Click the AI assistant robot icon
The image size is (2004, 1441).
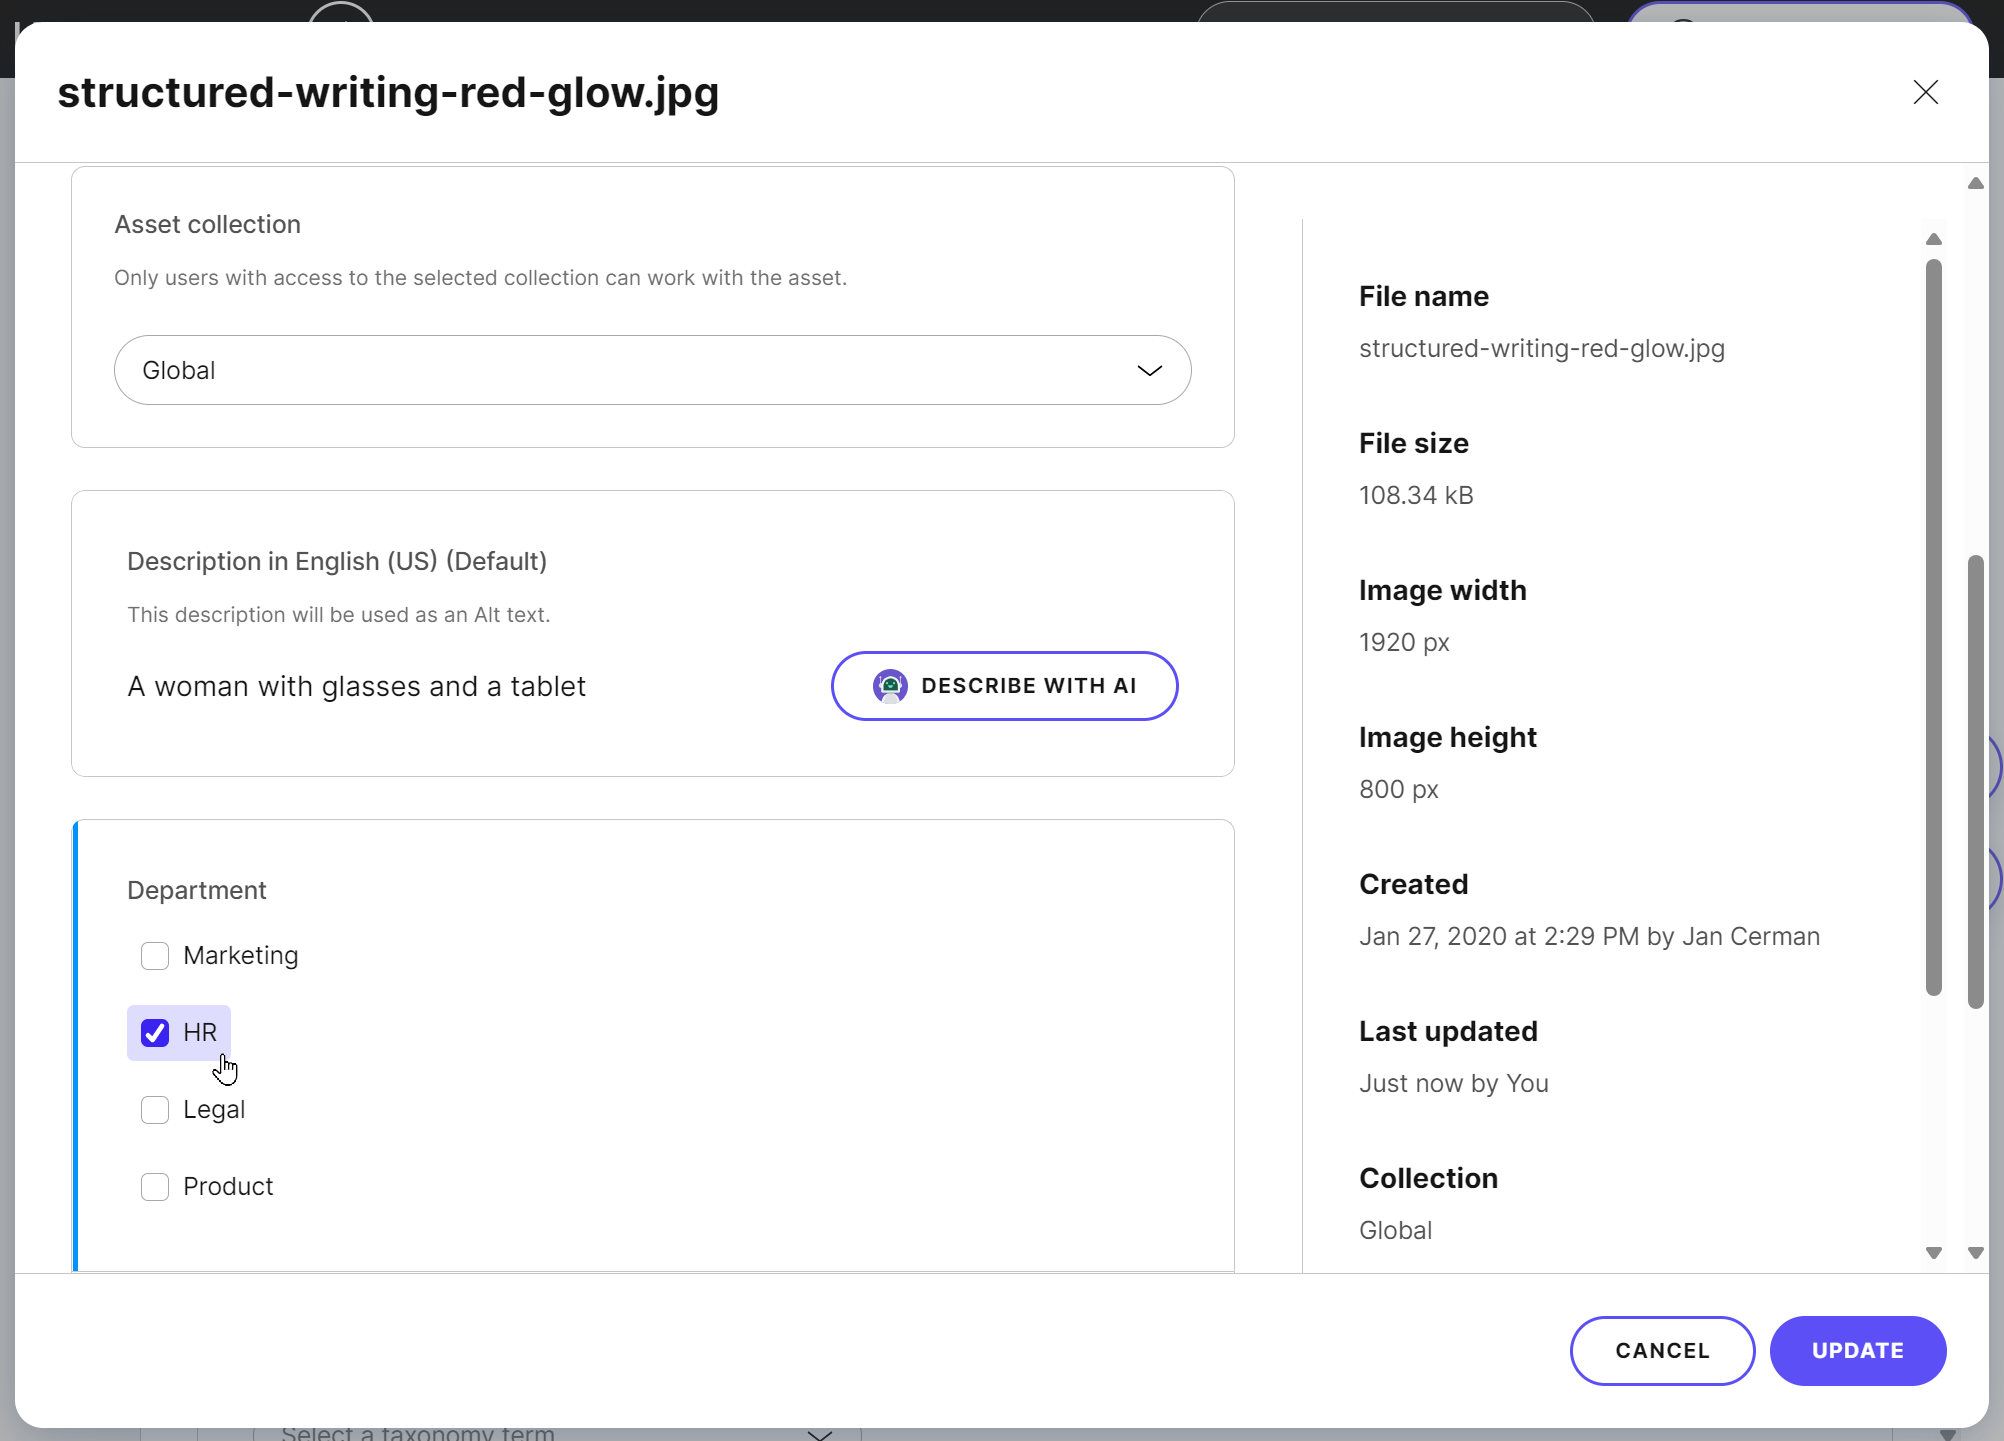891,686
